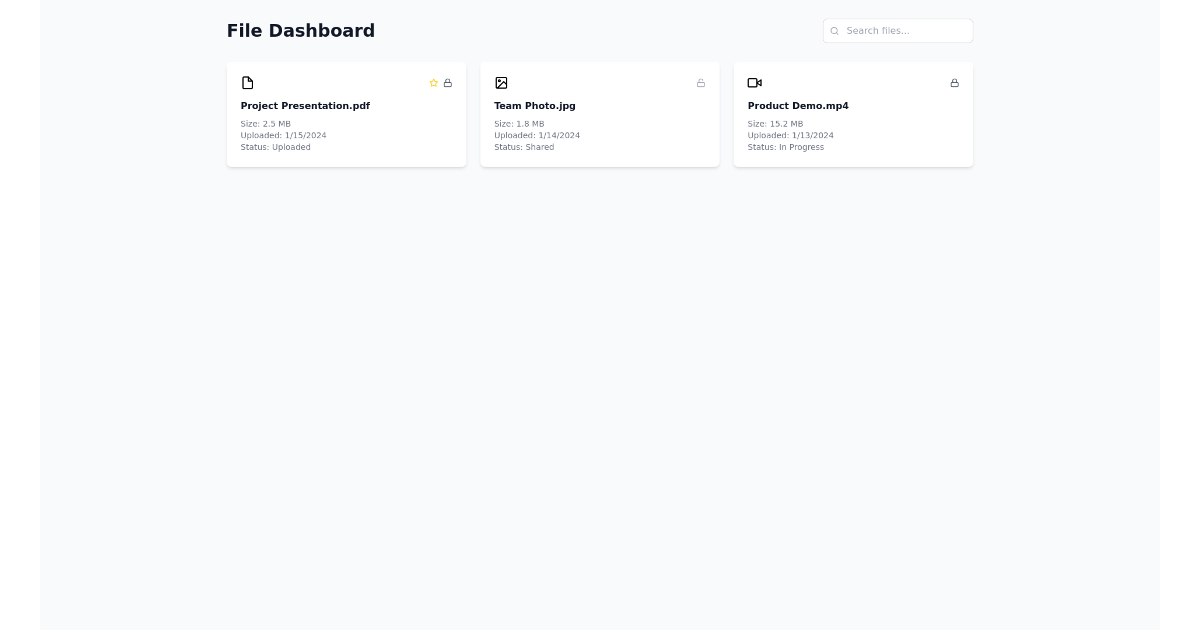This screenshot has width=1200, height=630.
Task: Click the video camera icon on Product Demo card
Action: click(x=755, y=83)
